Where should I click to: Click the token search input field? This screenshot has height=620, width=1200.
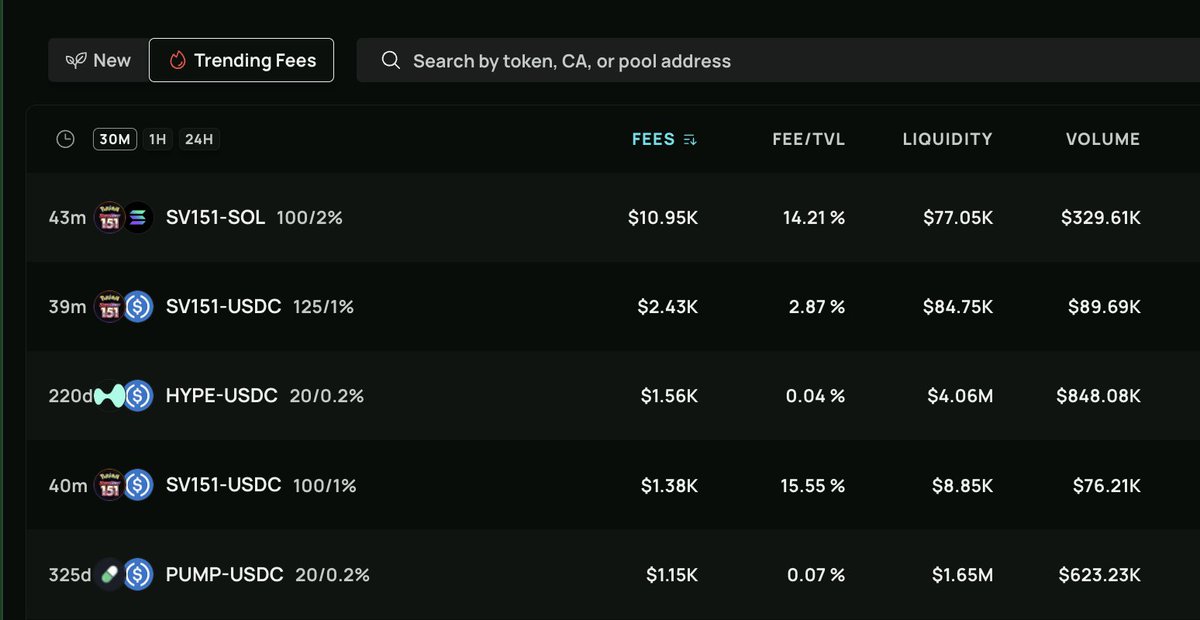(778, 61)
